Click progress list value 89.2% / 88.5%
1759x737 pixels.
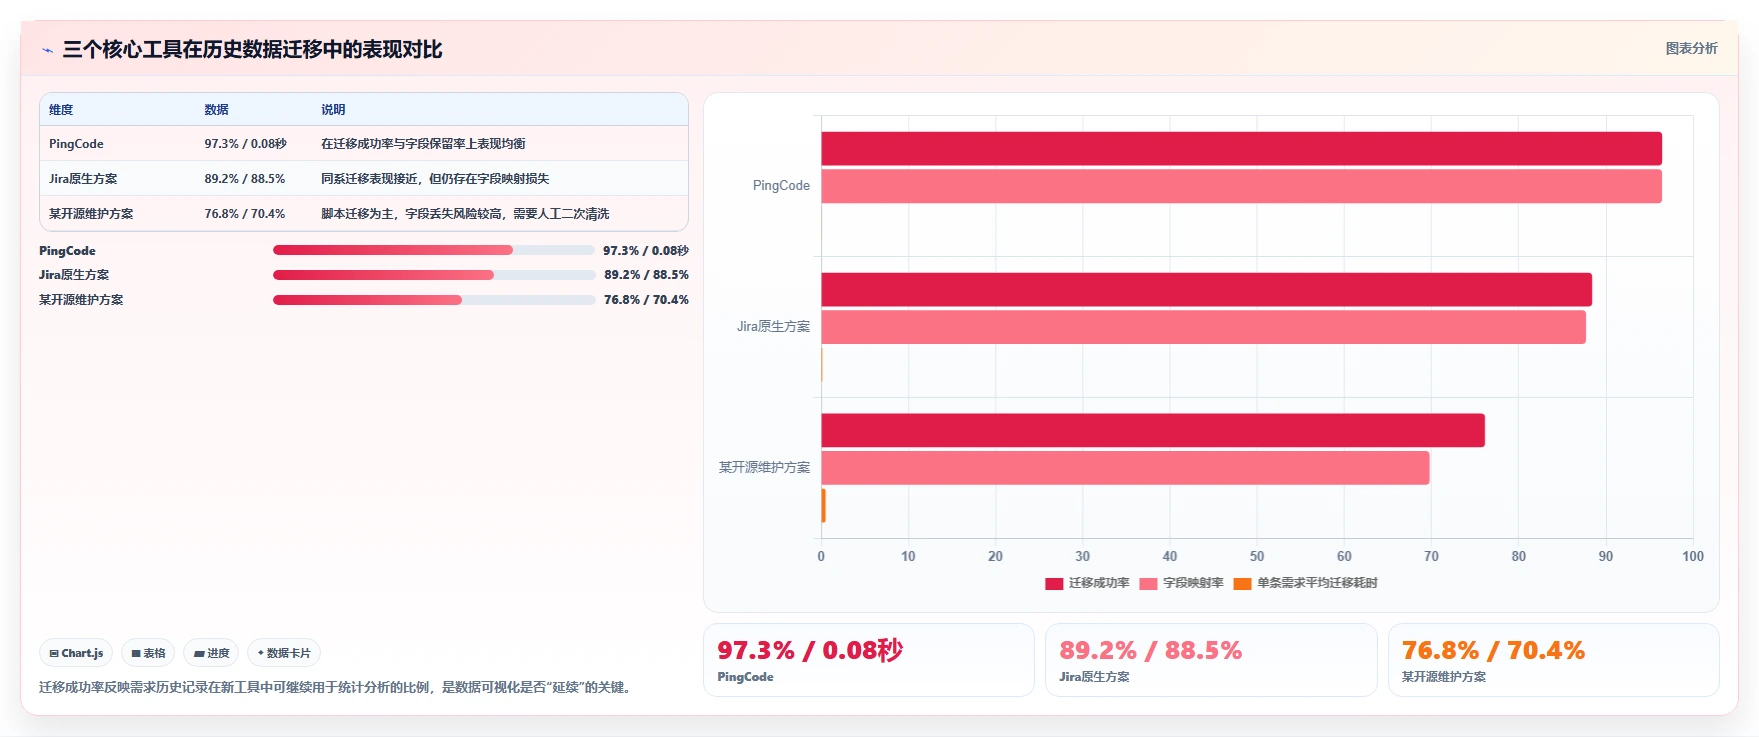point(646,275)
